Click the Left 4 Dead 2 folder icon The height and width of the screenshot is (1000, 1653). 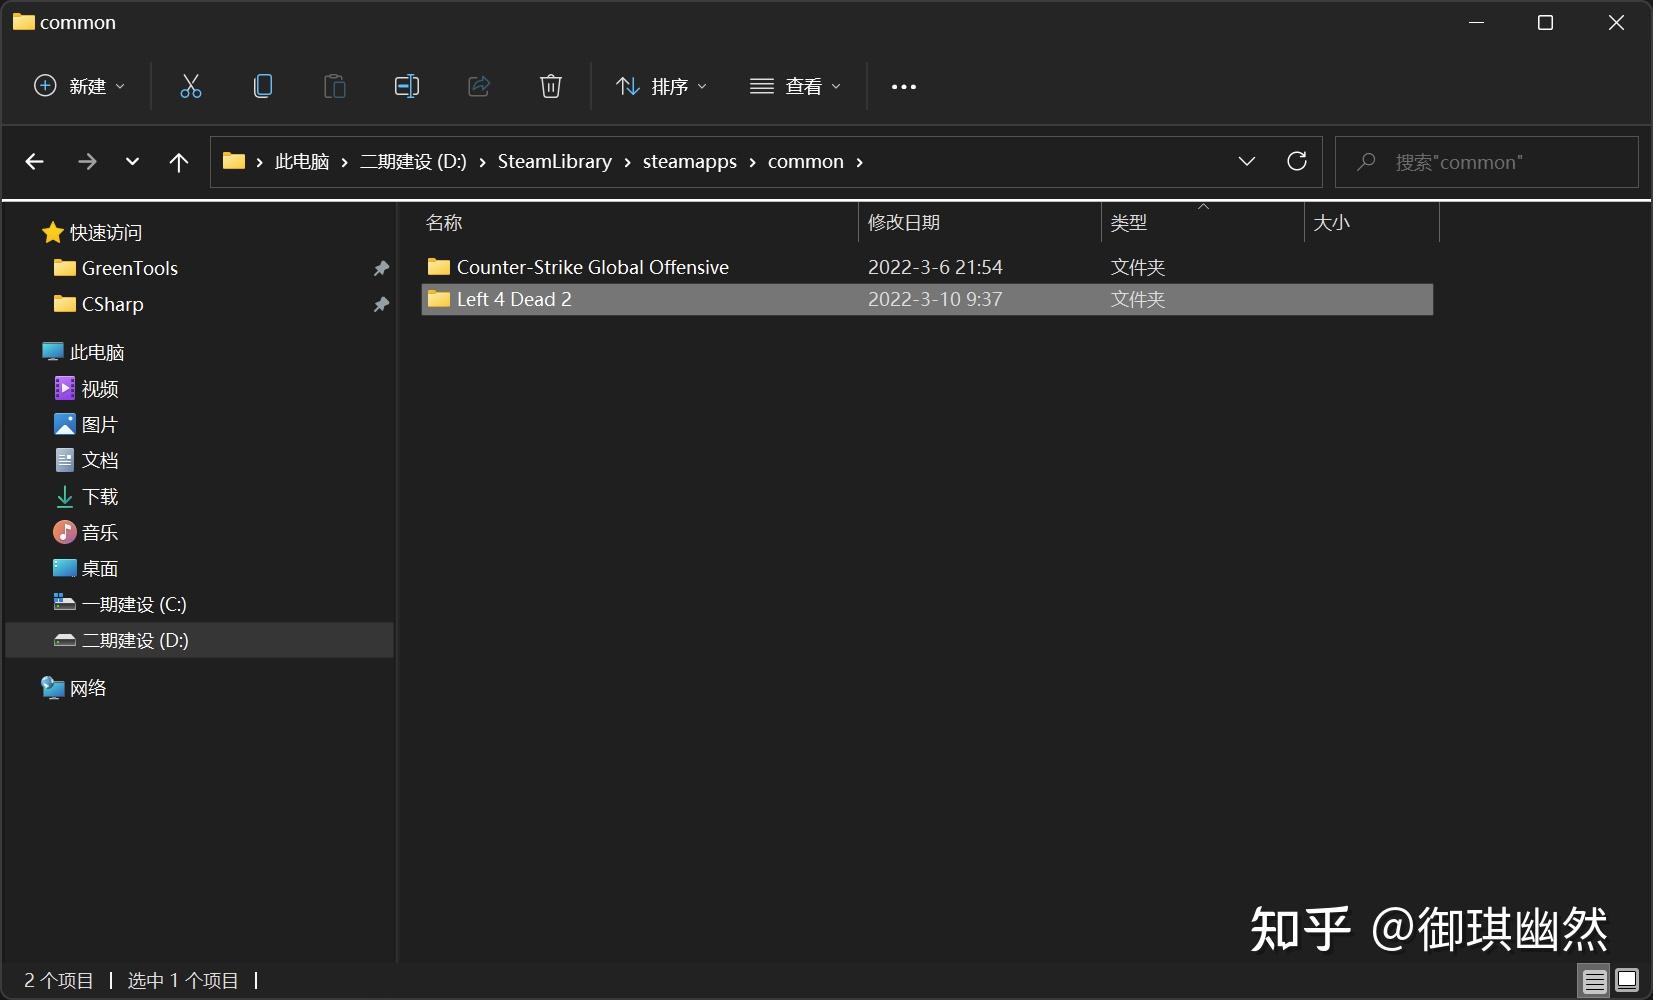pyautogui.click(x=438, y=298)
